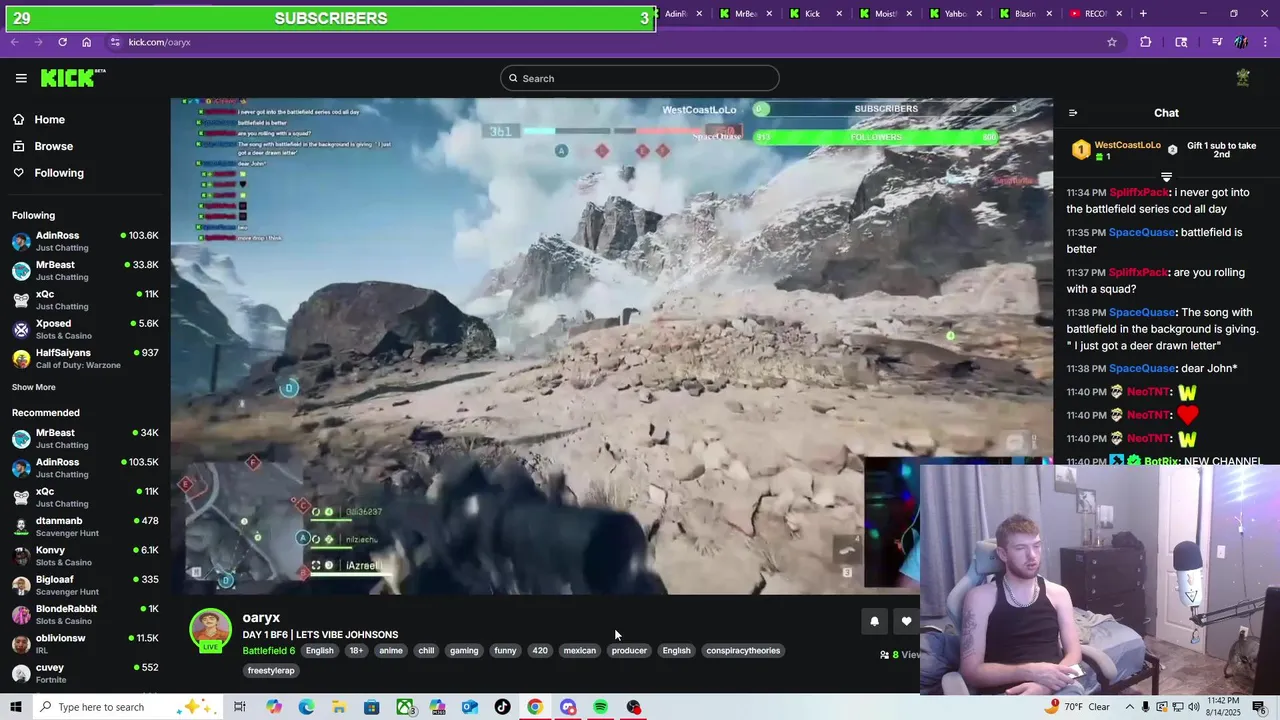1280x720 pixels.
Task: Click the freestylerap tag
Action: [271, 670]
